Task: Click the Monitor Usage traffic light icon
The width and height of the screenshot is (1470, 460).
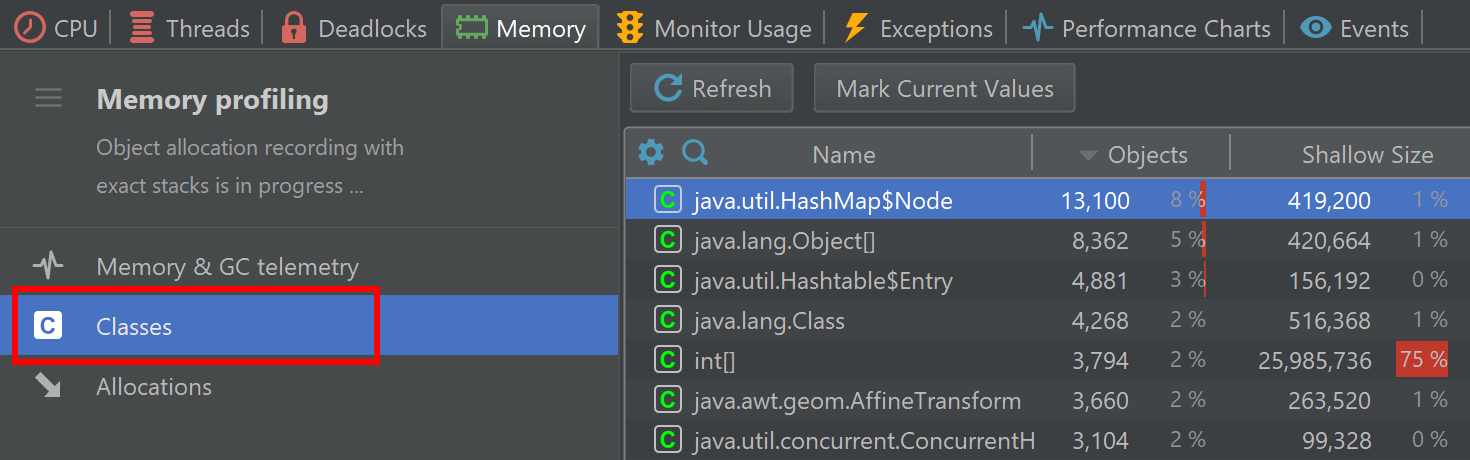Action: [629, 28]
